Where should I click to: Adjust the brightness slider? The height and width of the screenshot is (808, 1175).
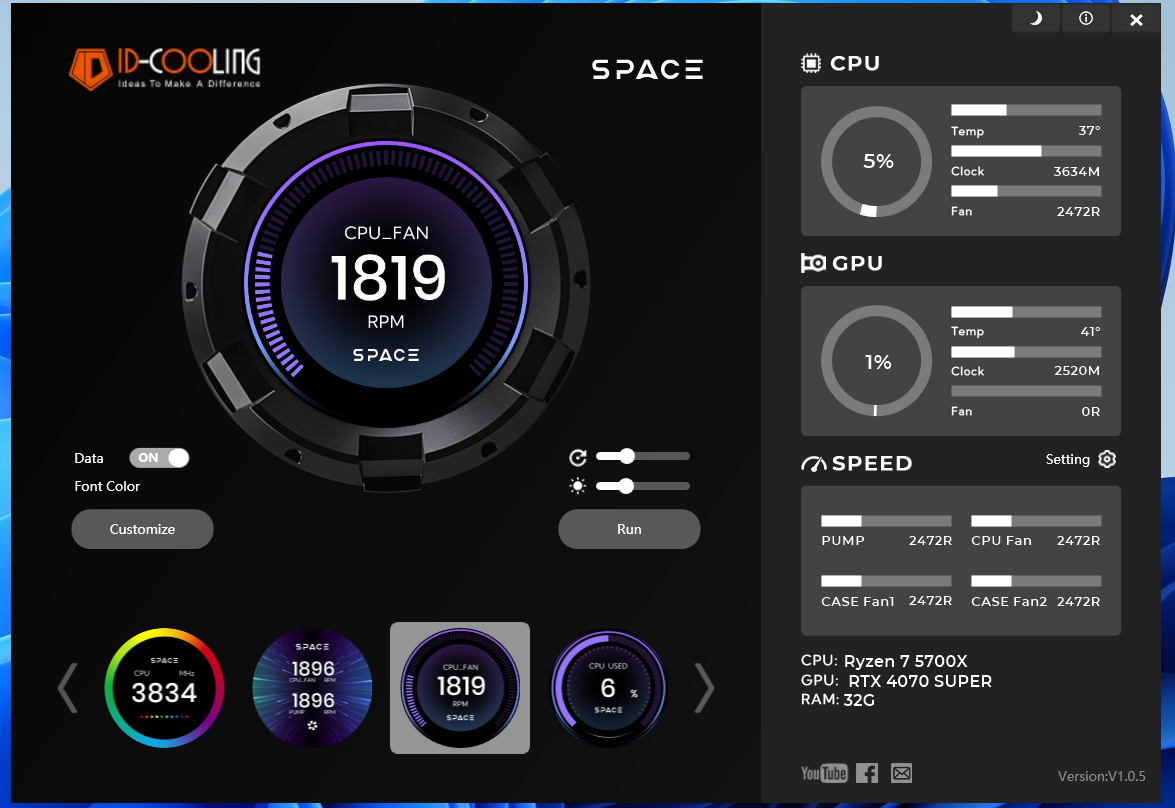pos(643,486)
